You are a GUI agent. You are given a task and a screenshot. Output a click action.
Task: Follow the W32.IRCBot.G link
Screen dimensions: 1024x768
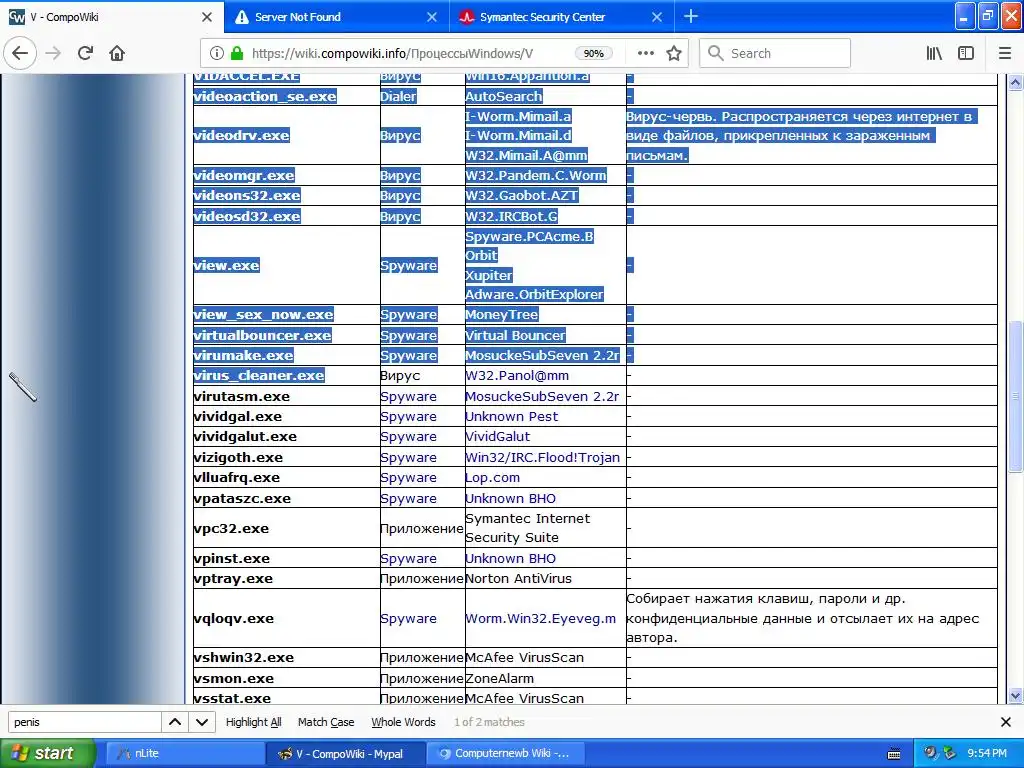point(511,216)
